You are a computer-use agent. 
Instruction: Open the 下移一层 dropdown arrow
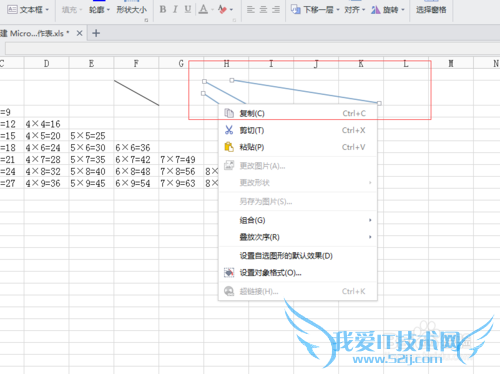[x=338, y=10]
